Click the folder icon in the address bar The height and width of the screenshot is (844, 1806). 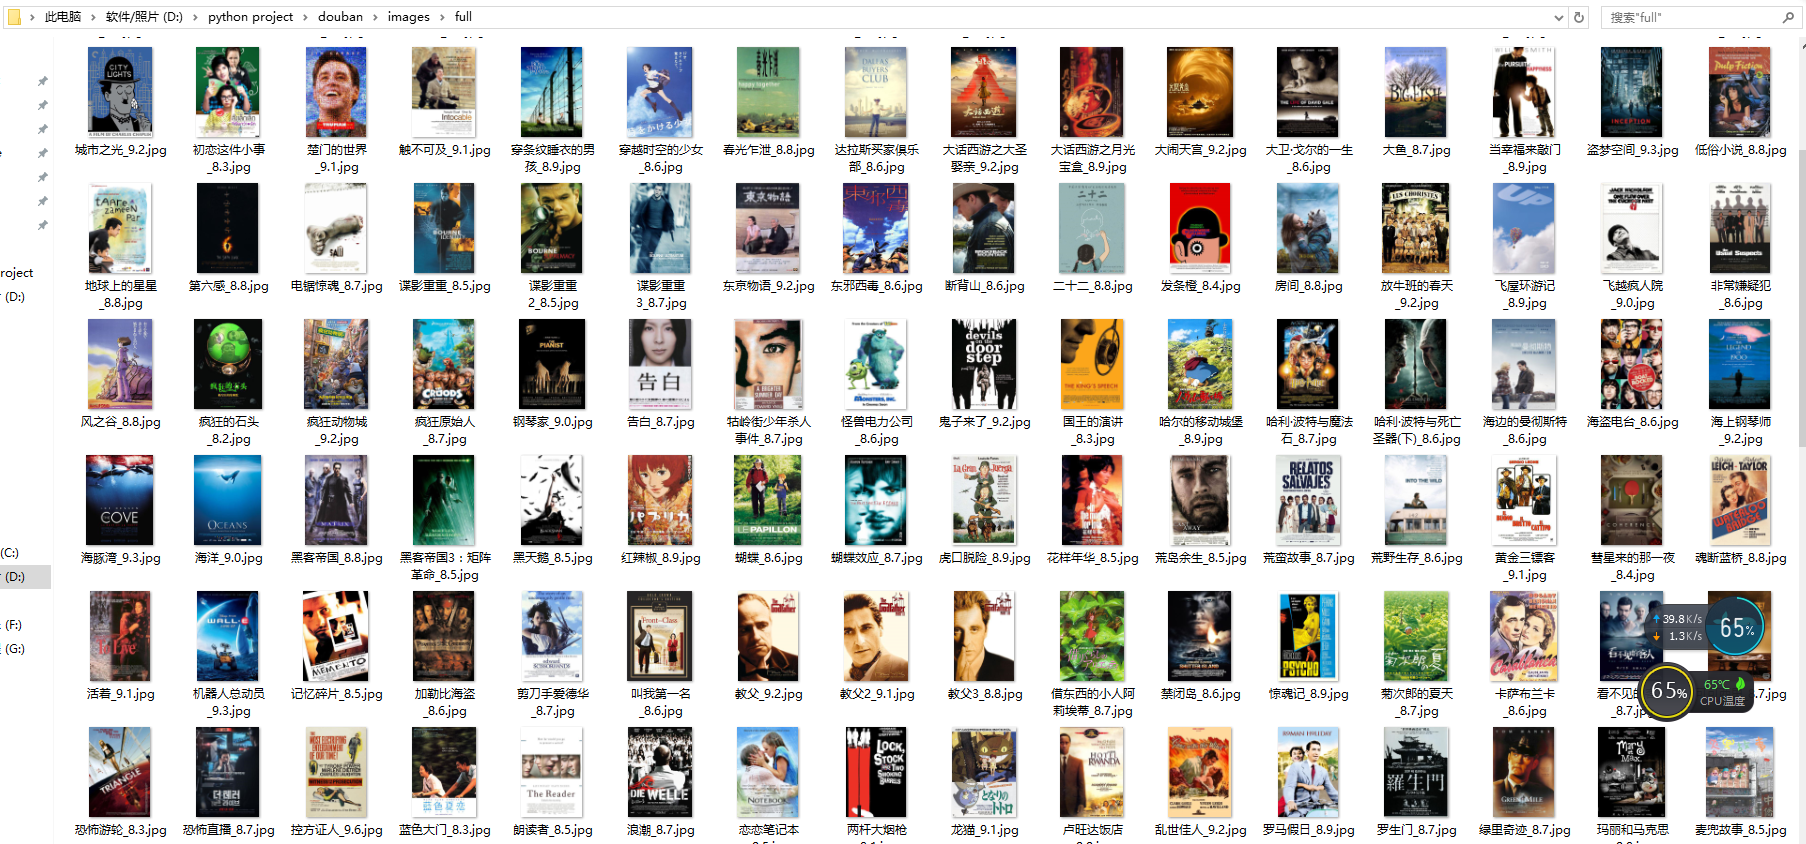(14, 17)
